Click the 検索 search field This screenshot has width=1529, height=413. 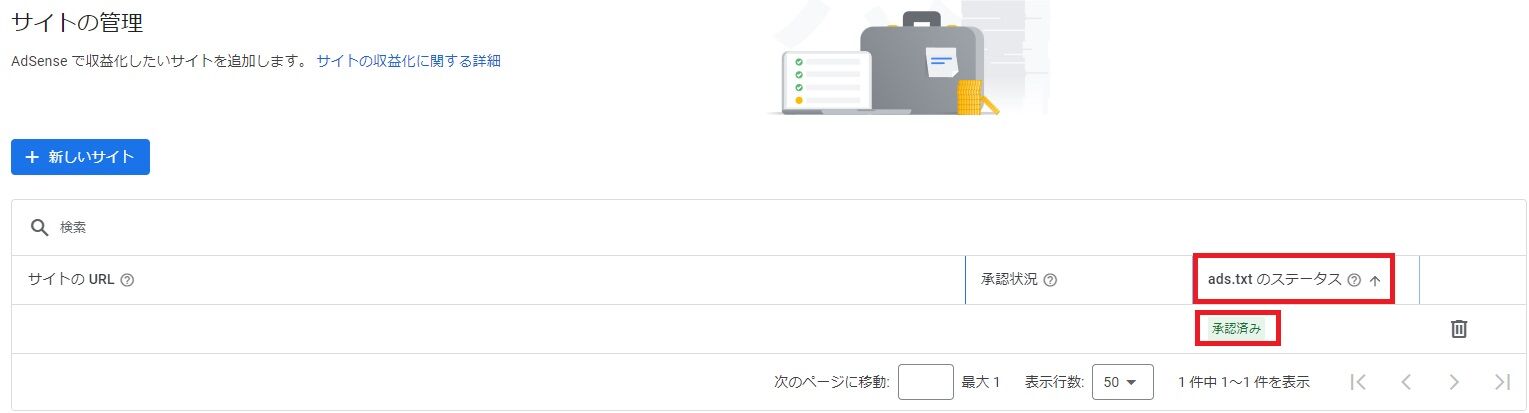[500, 228]
